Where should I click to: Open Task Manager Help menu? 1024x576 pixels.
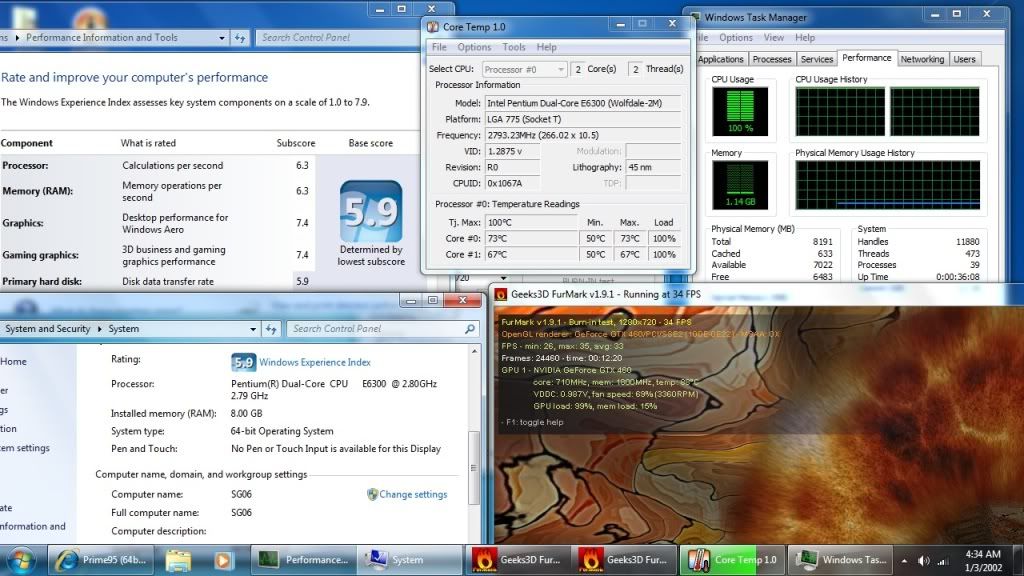(805, 38)
